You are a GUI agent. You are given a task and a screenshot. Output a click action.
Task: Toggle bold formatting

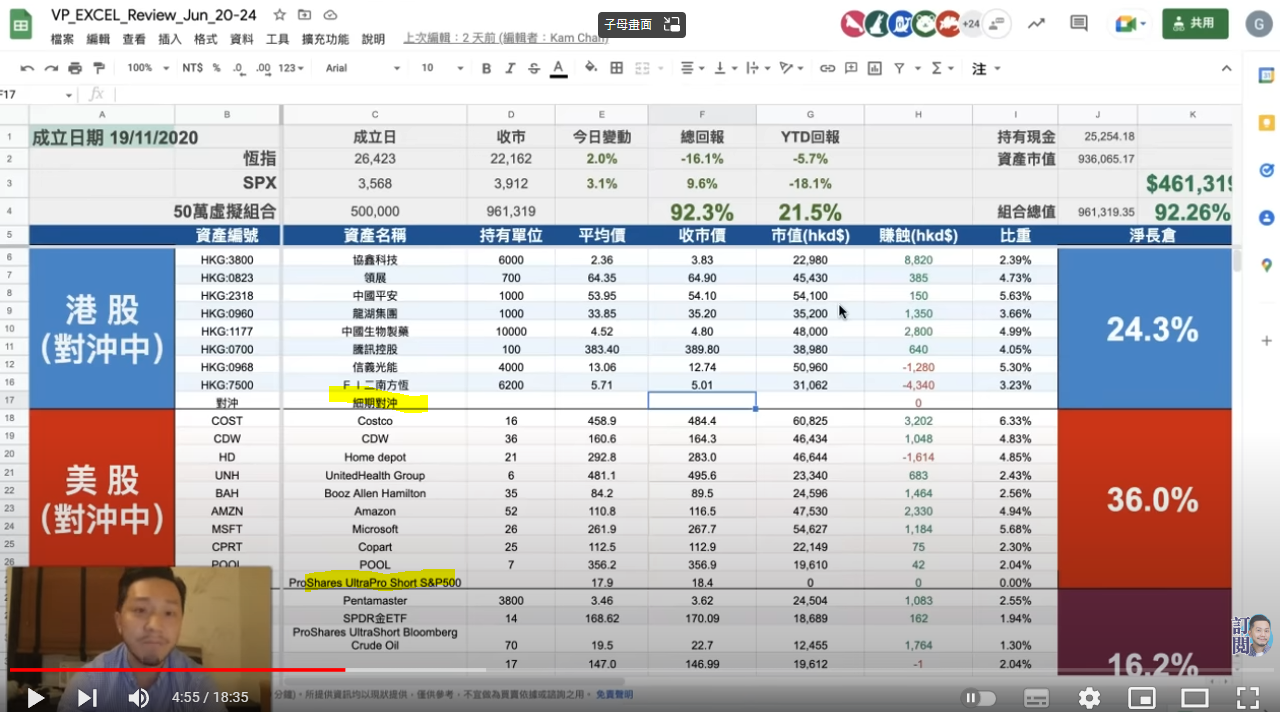pos(486,68)
